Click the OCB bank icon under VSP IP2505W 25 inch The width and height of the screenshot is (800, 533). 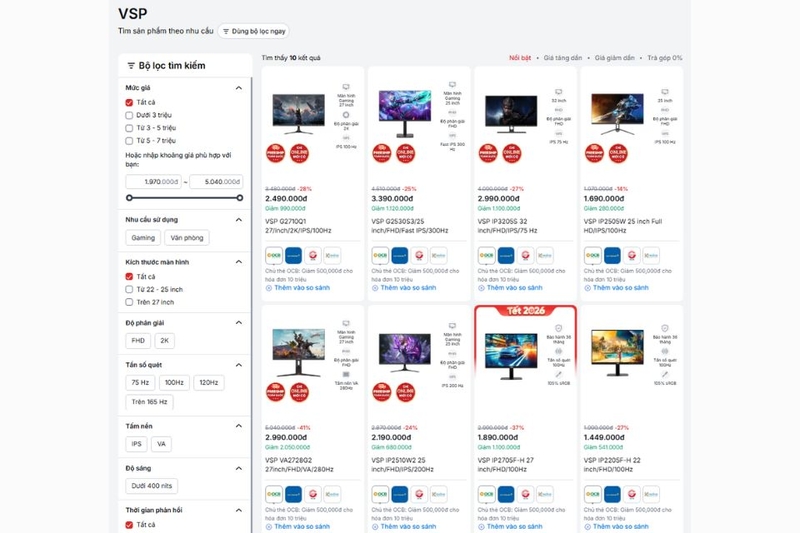(593, 256)
